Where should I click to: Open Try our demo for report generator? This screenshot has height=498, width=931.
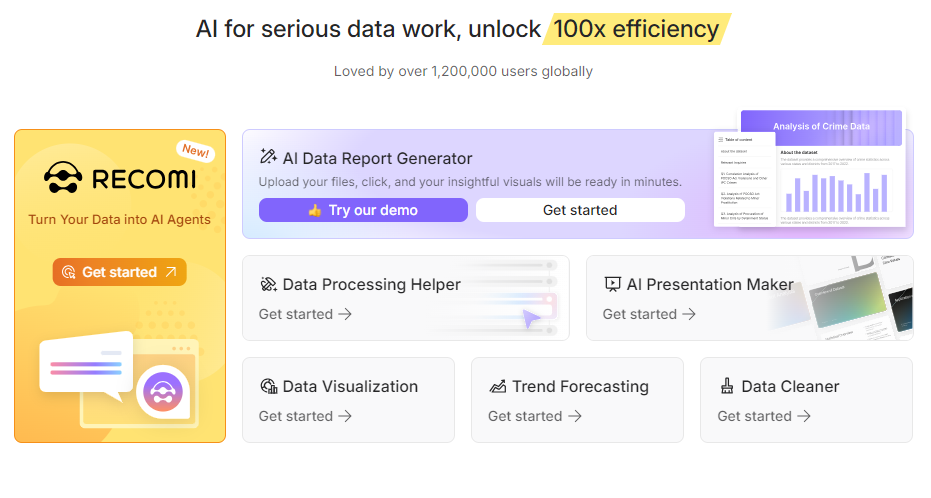point(363,210)
